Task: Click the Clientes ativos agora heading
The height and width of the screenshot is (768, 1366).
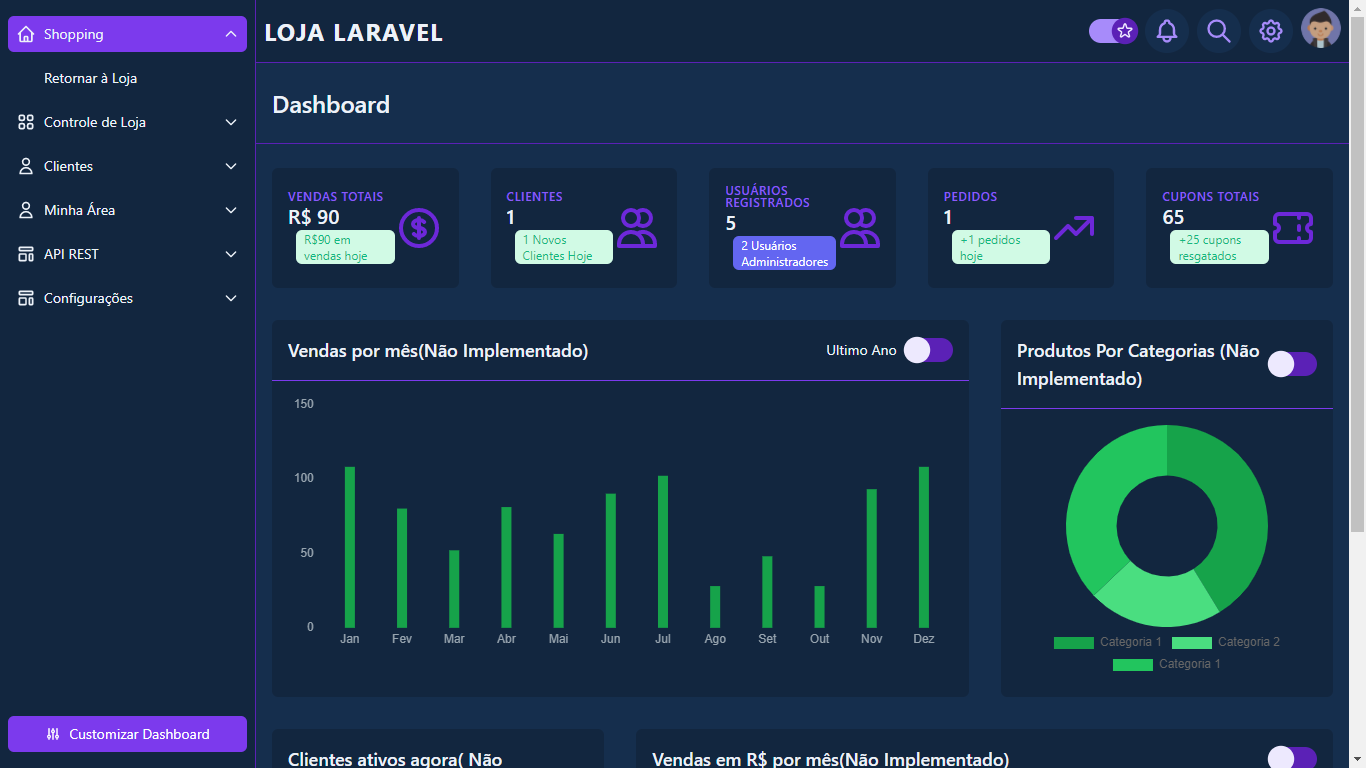Action: 395,759
